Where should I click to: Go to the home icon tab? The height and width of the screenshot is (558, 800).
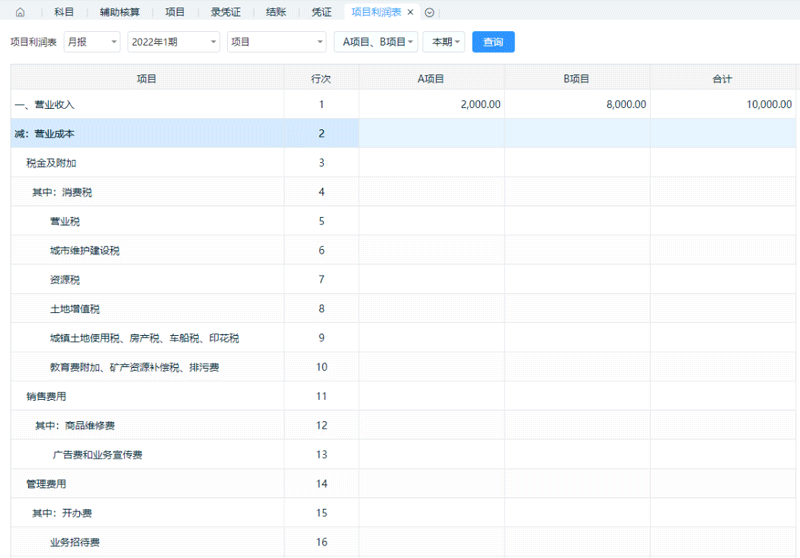(20, 12)
